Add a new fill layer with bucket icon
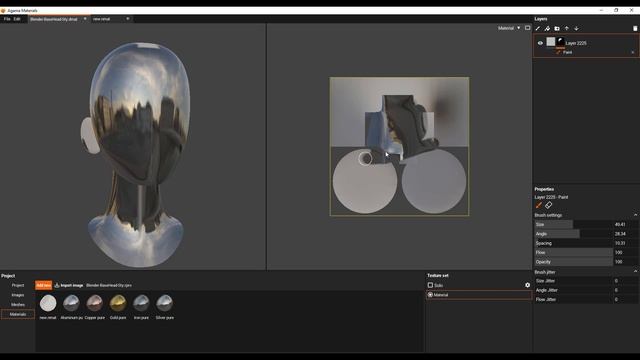Image resolution: width=640 pixels, height=360 pixels. tap(547, 29)
